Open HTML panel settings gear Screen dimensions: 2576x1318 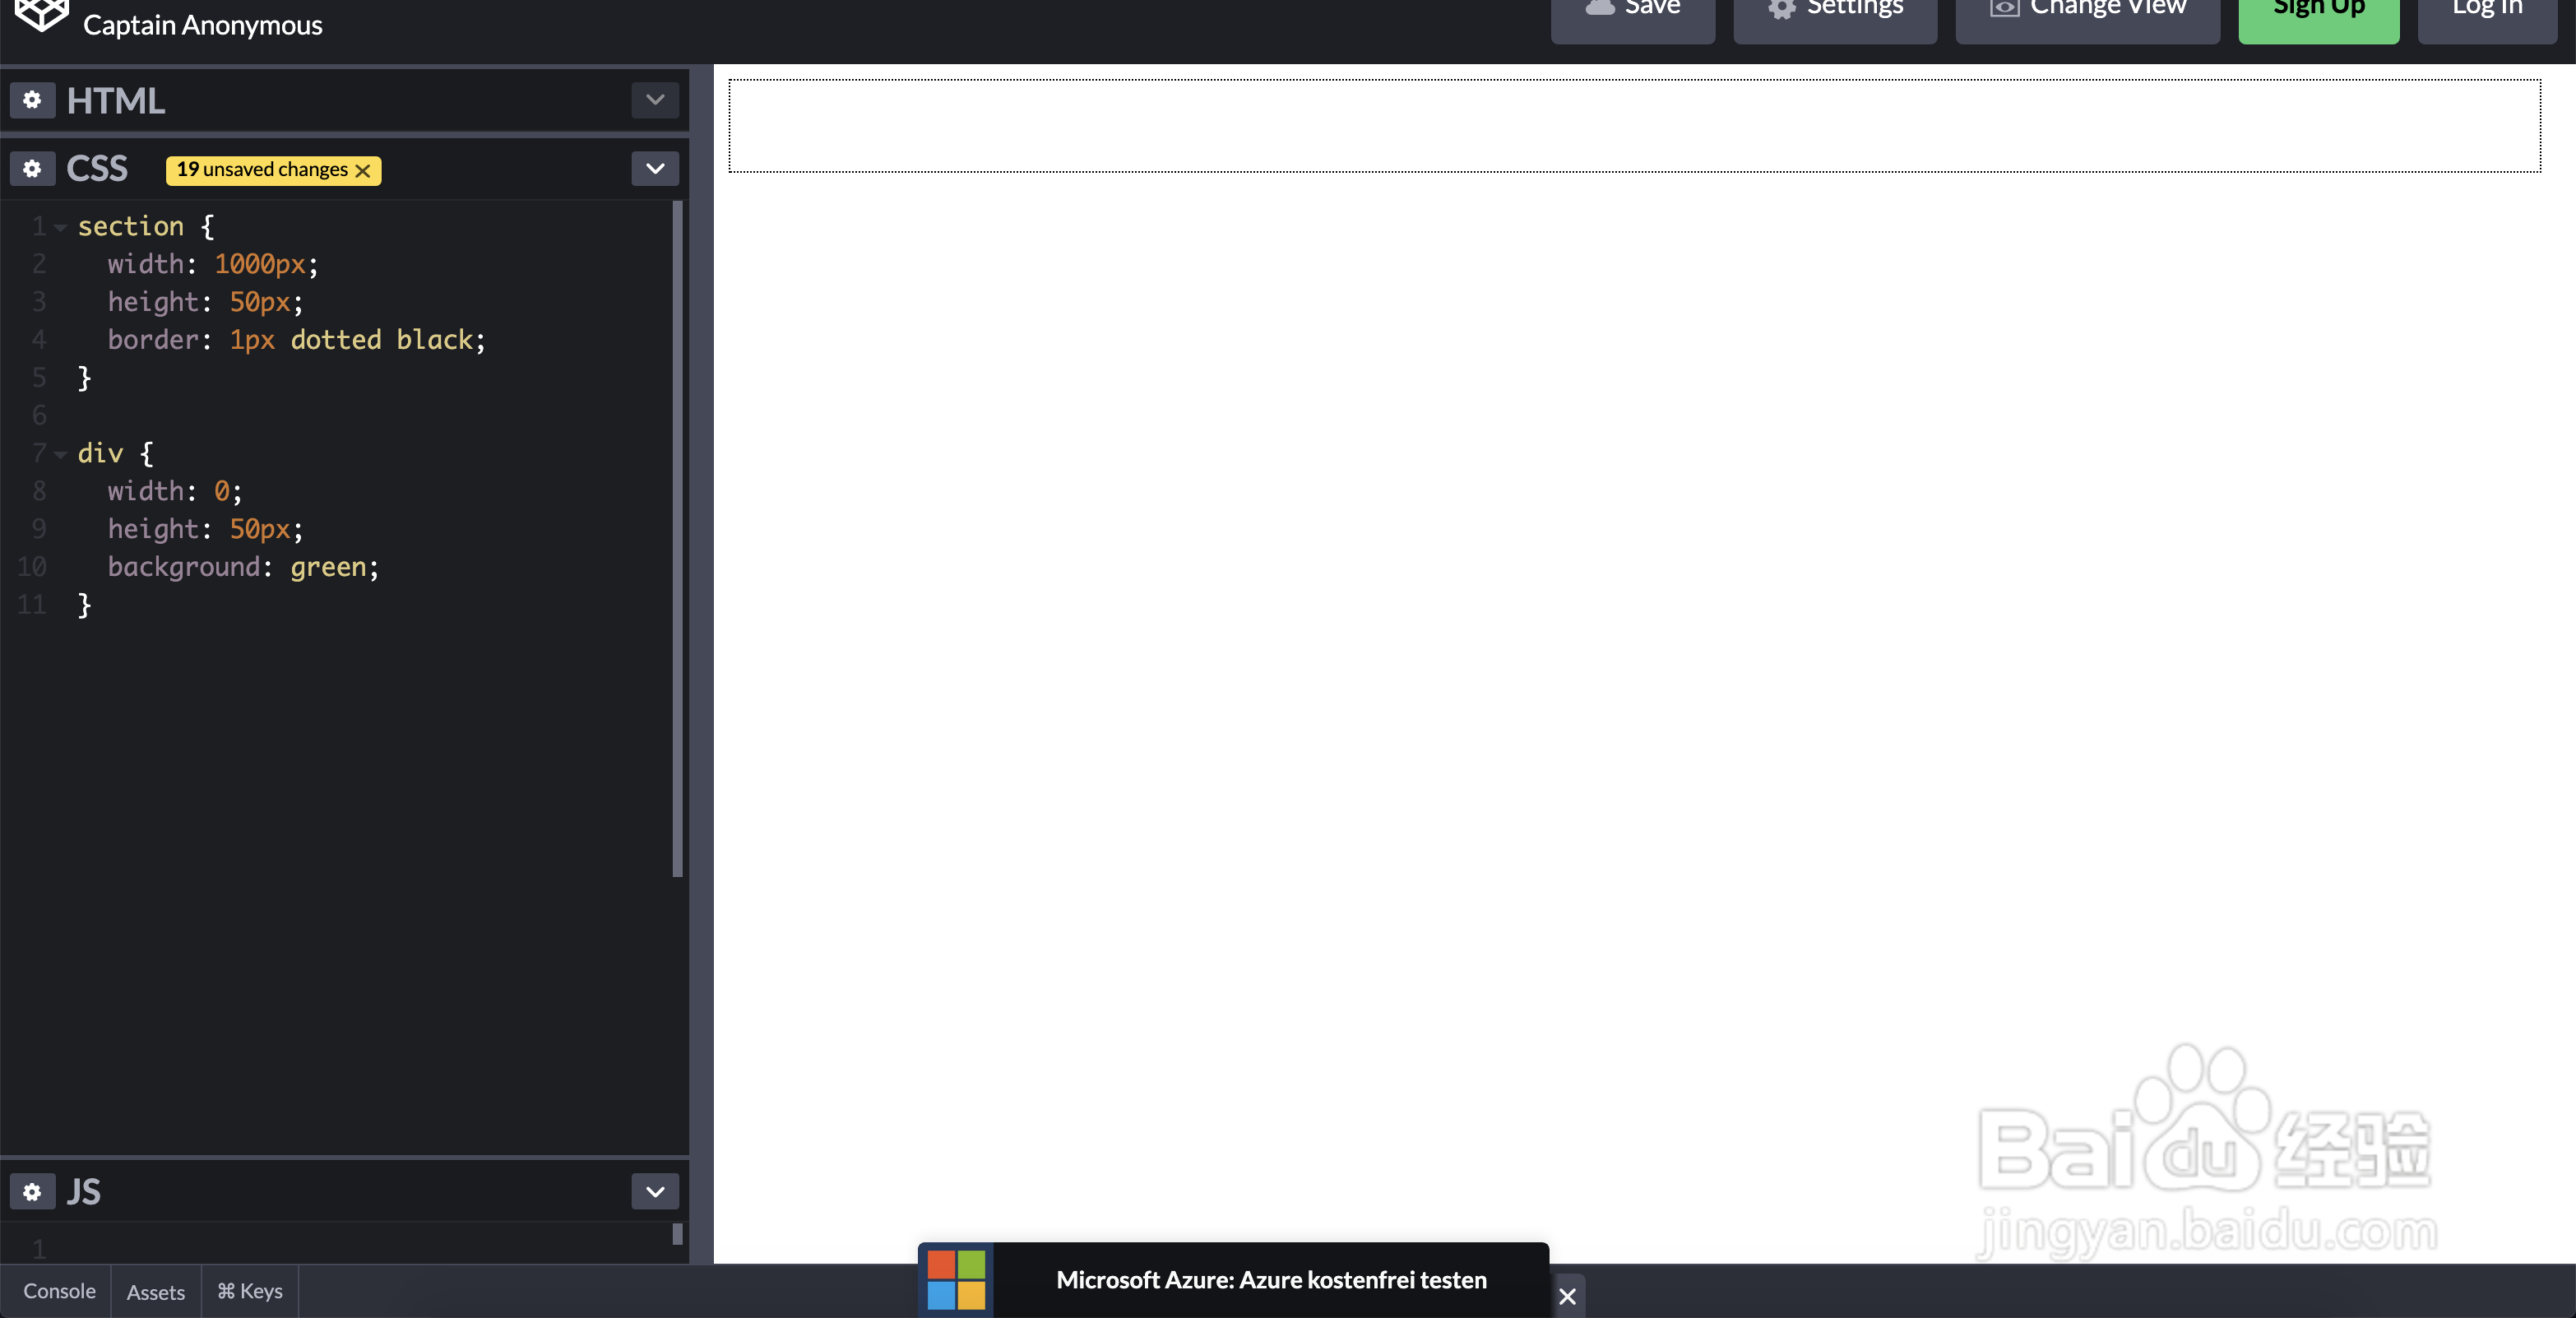point(32,100)
